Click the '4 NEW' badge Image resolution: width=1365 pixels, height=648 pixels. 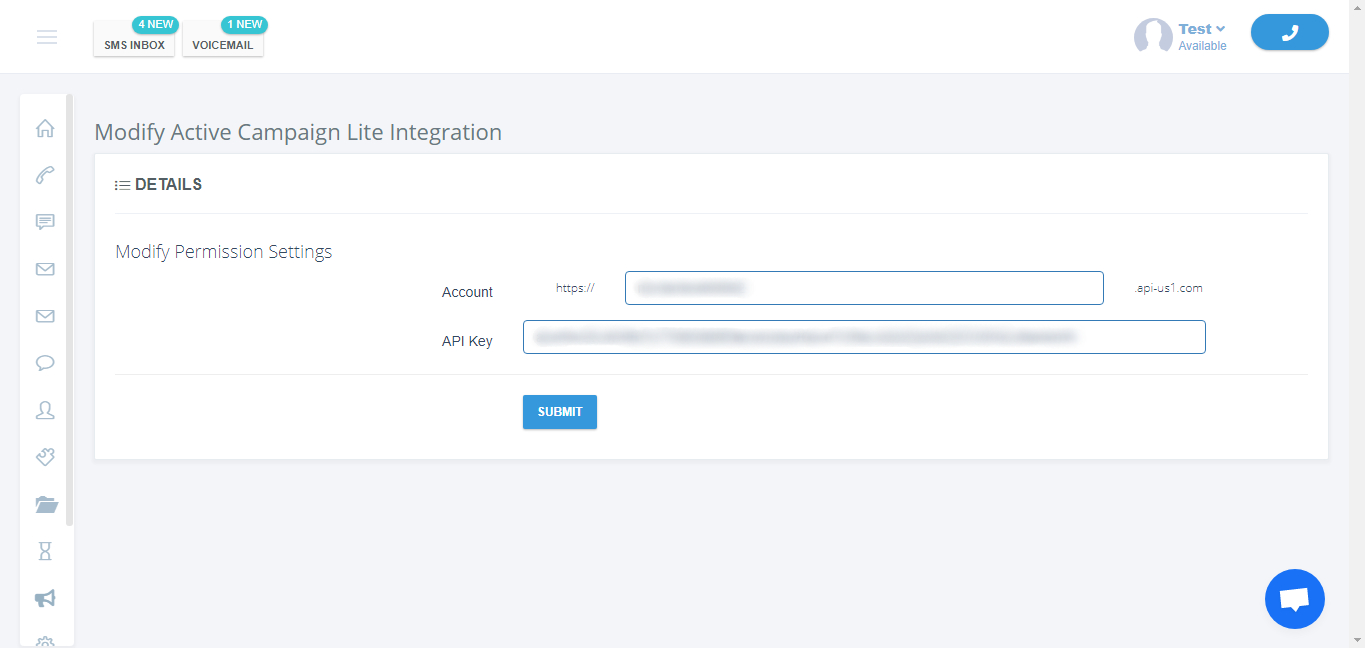[x=155, y=25]
